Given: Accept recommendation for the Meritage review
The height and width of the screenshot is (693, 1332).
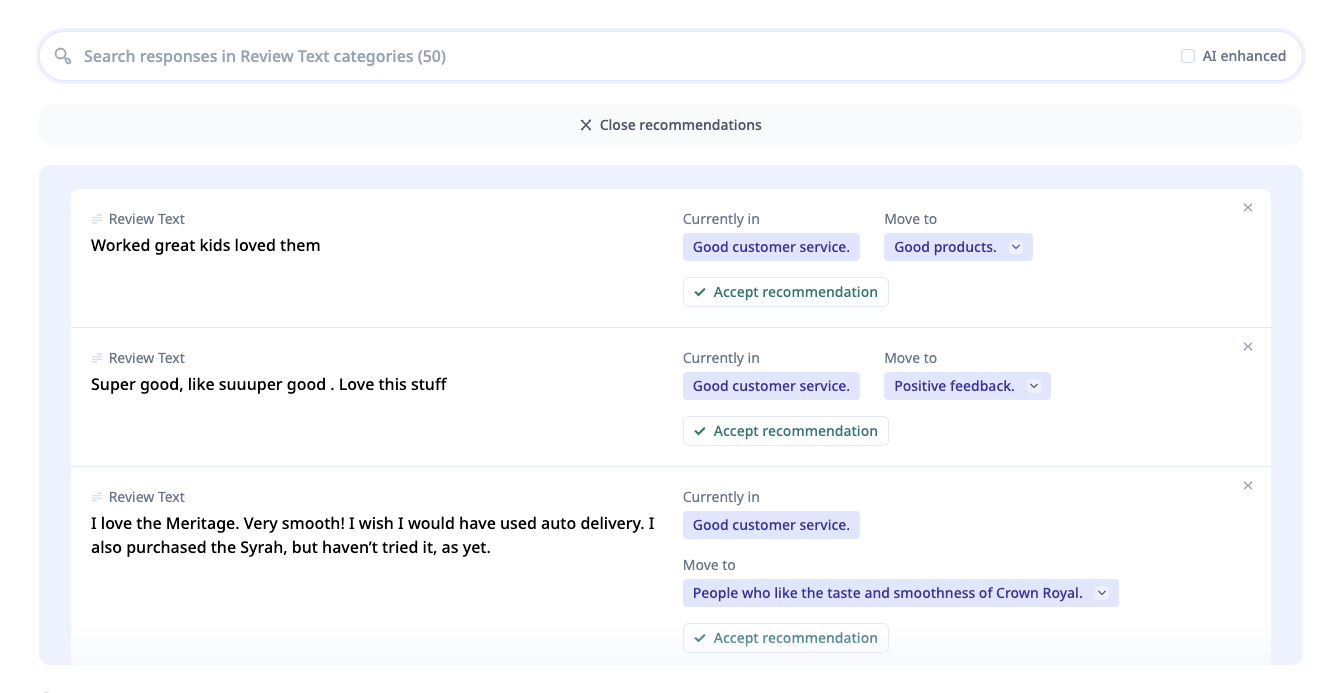Looking at the screenshot, I should pos(785,638).
